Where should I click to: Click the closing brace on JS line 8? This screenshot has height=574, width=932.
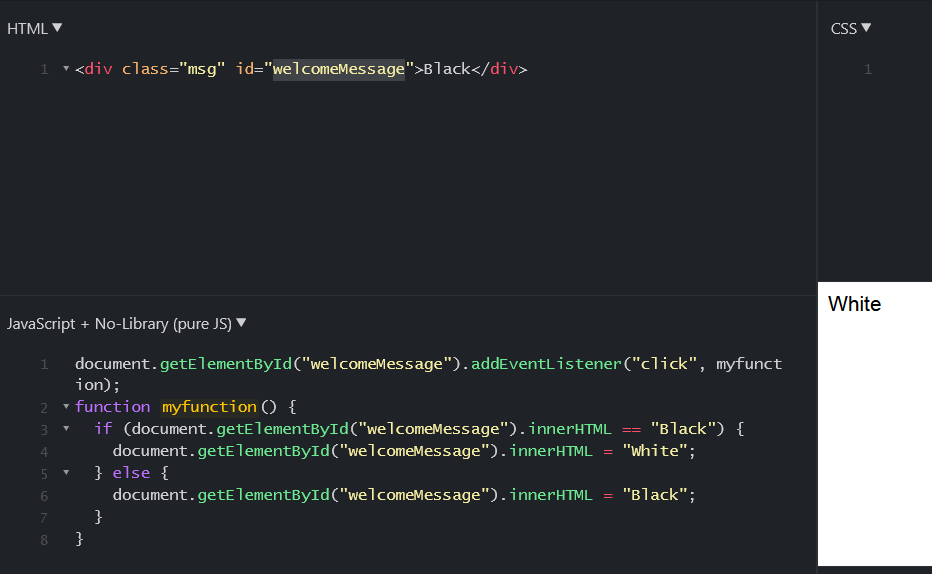pyautogui.click(x=80, y=538)
